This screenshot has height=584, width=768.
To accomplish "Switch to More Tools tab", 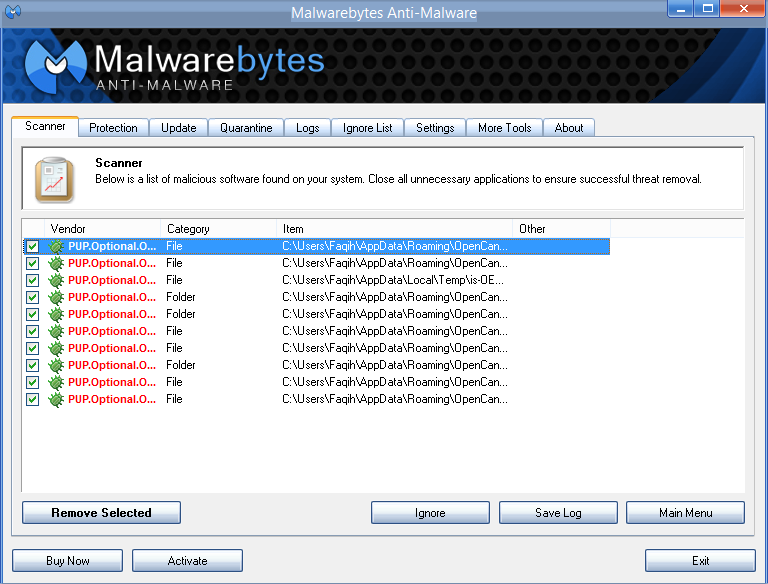I will 504,128.
